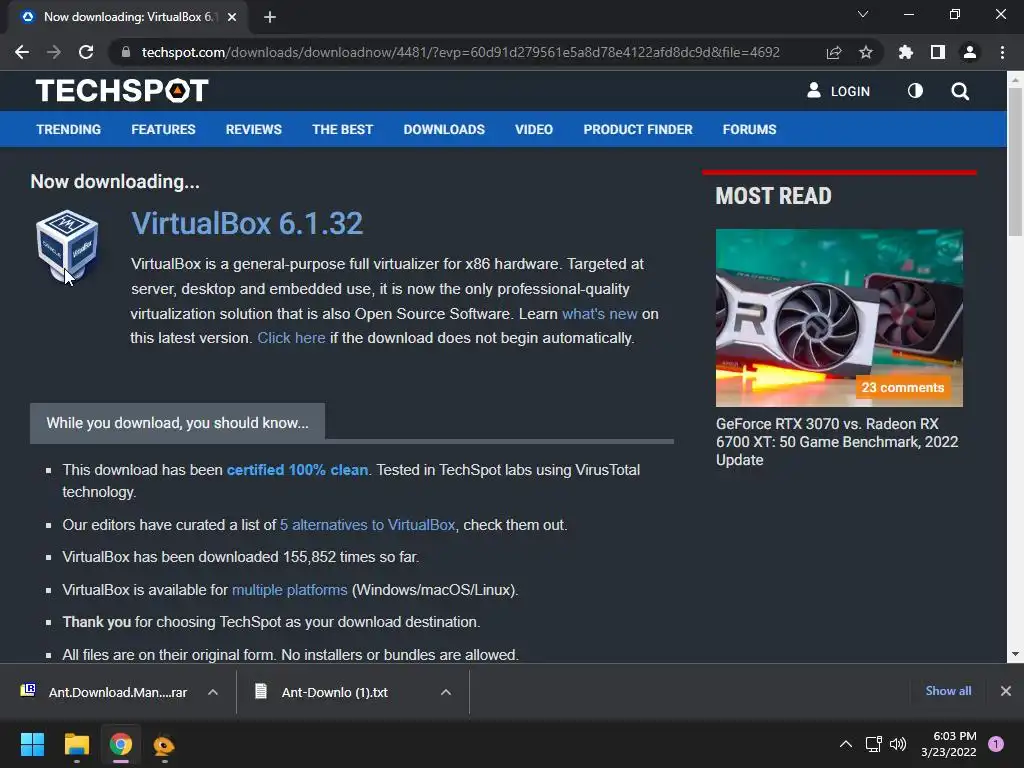Open the FORUMS menu
This screenshot has width=1024, height=768.
coord(749,129)
